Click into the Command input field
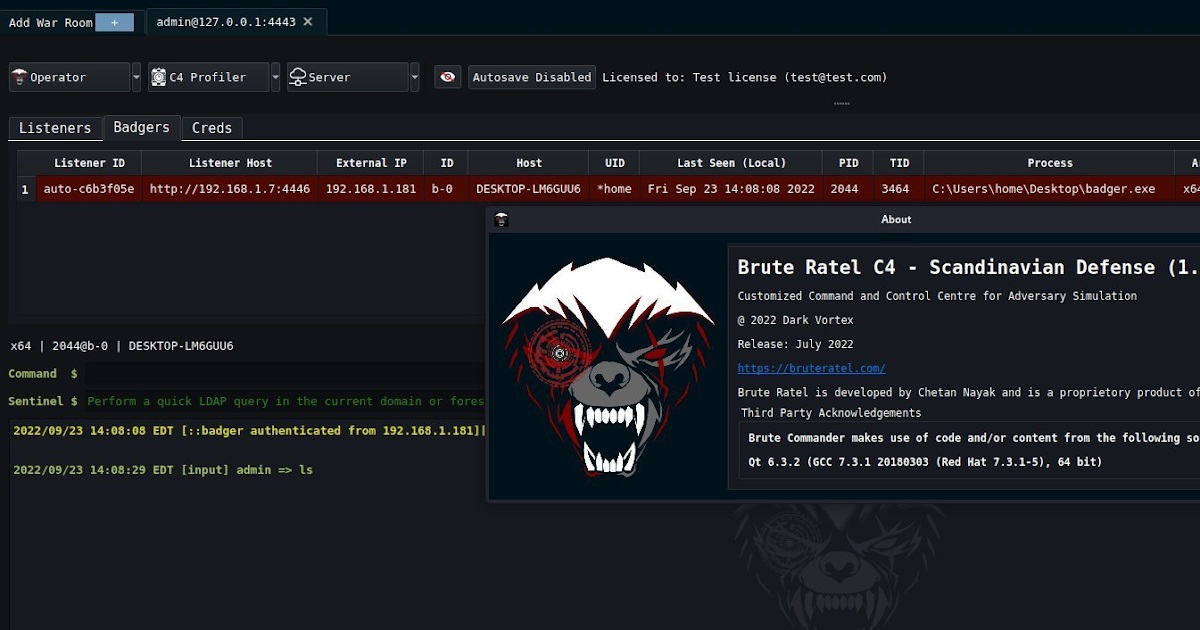Viewport: 1200px width, 630px height. pyautogui.click(x=285, y=374)
